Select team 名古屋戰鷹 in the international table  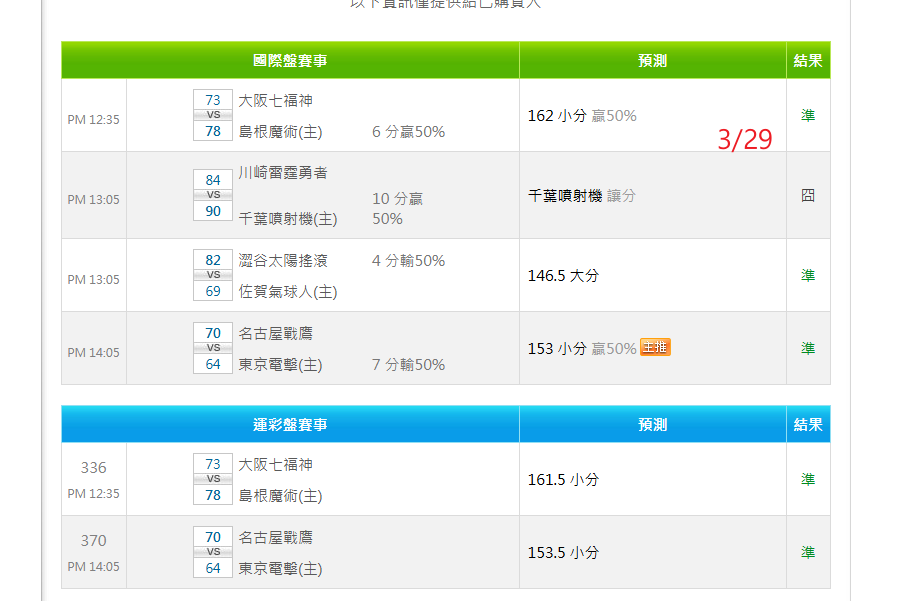click(x=276, y=333)
